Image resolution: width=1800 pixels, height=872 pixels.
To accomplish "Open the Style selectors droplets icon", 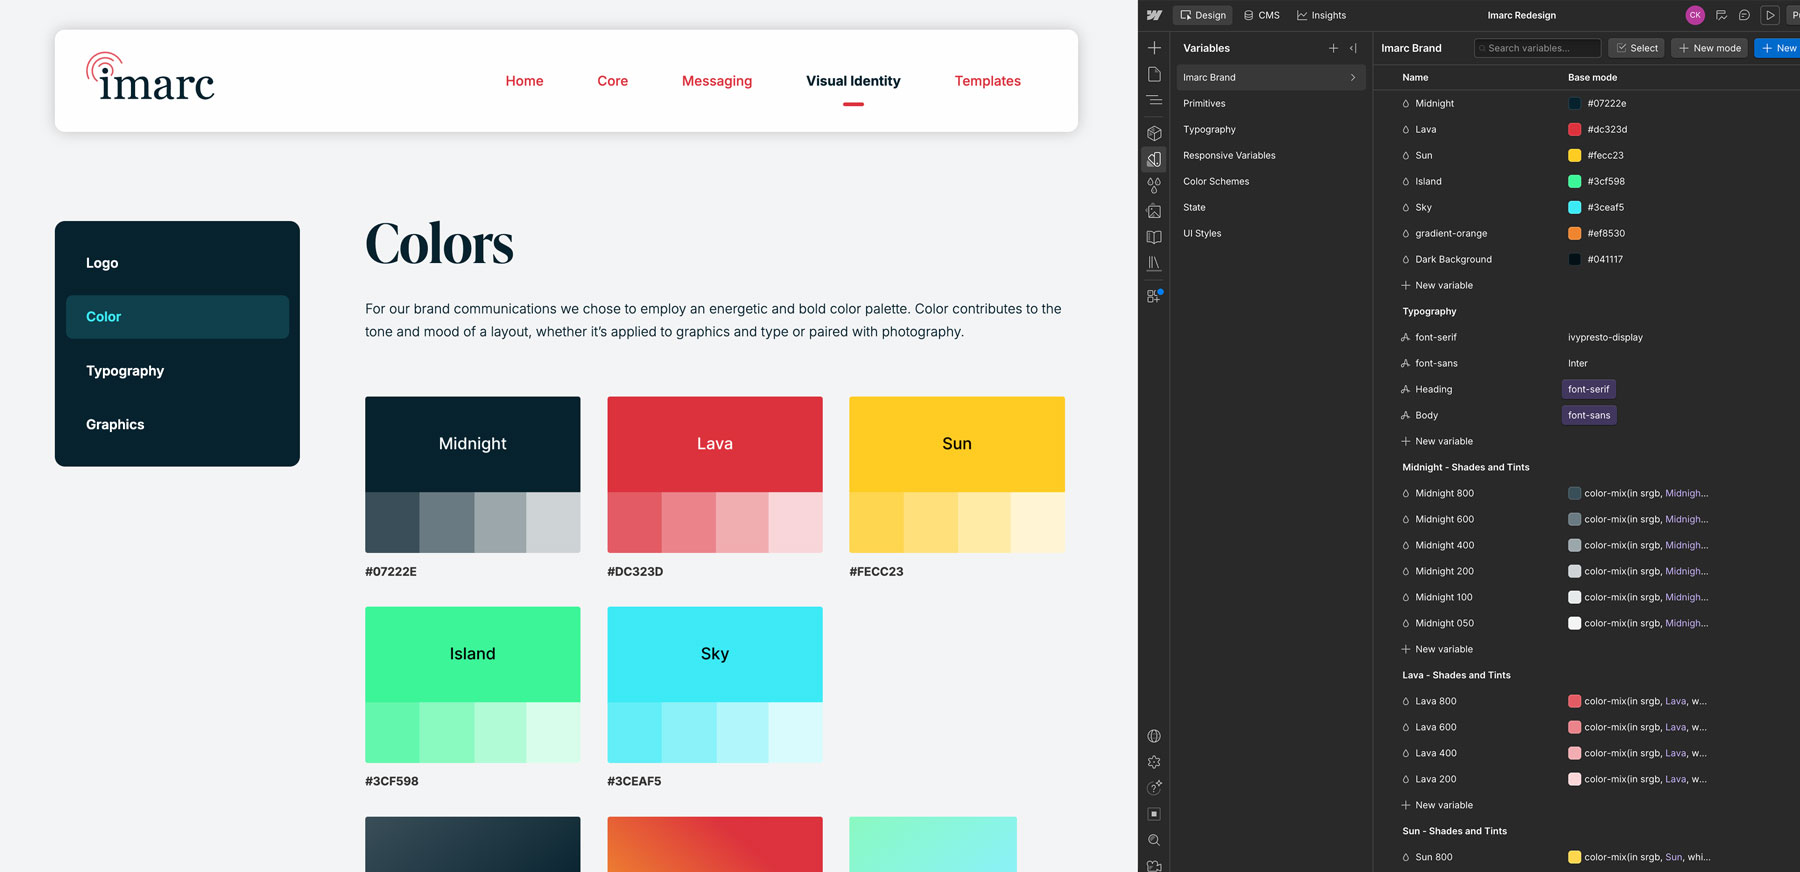I will pos(1154,185).
